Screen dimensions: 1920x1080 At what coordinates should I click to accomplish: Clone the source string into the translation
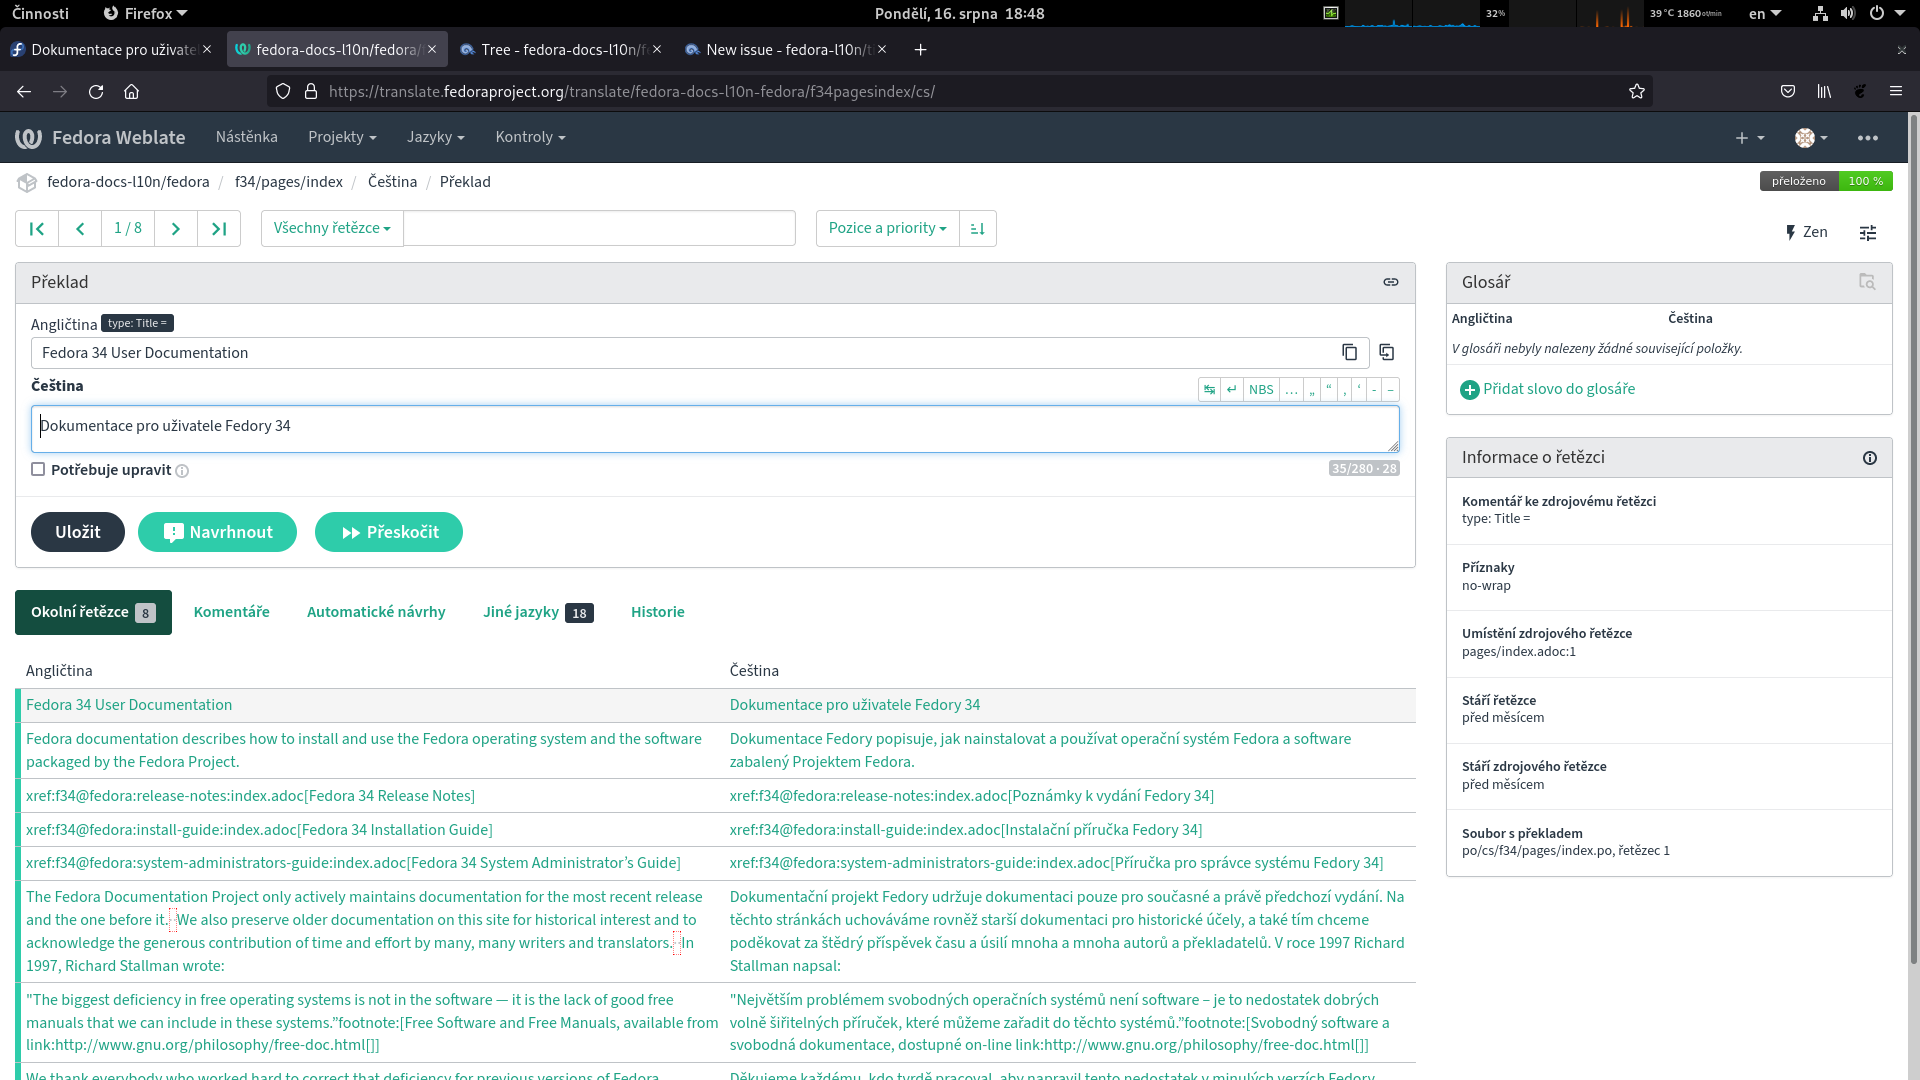(1387, 352)
